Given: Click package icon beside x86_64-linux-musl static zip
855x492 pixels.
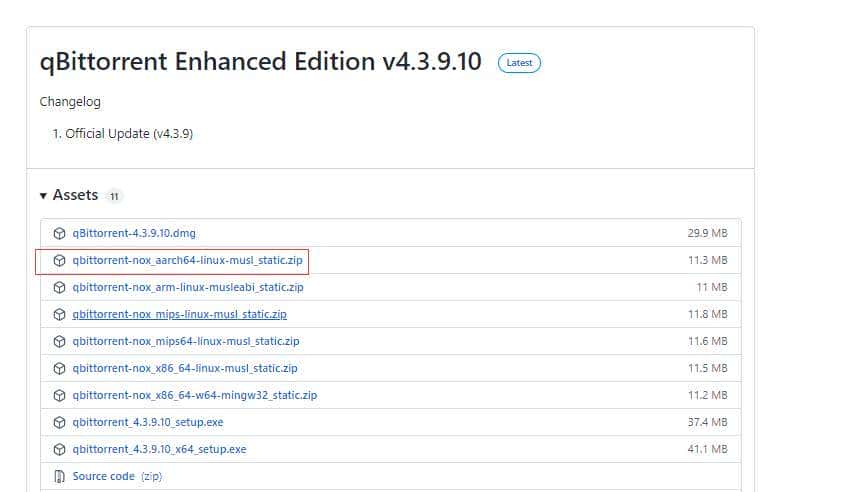Looking at the screenshot, I should 60,368.
